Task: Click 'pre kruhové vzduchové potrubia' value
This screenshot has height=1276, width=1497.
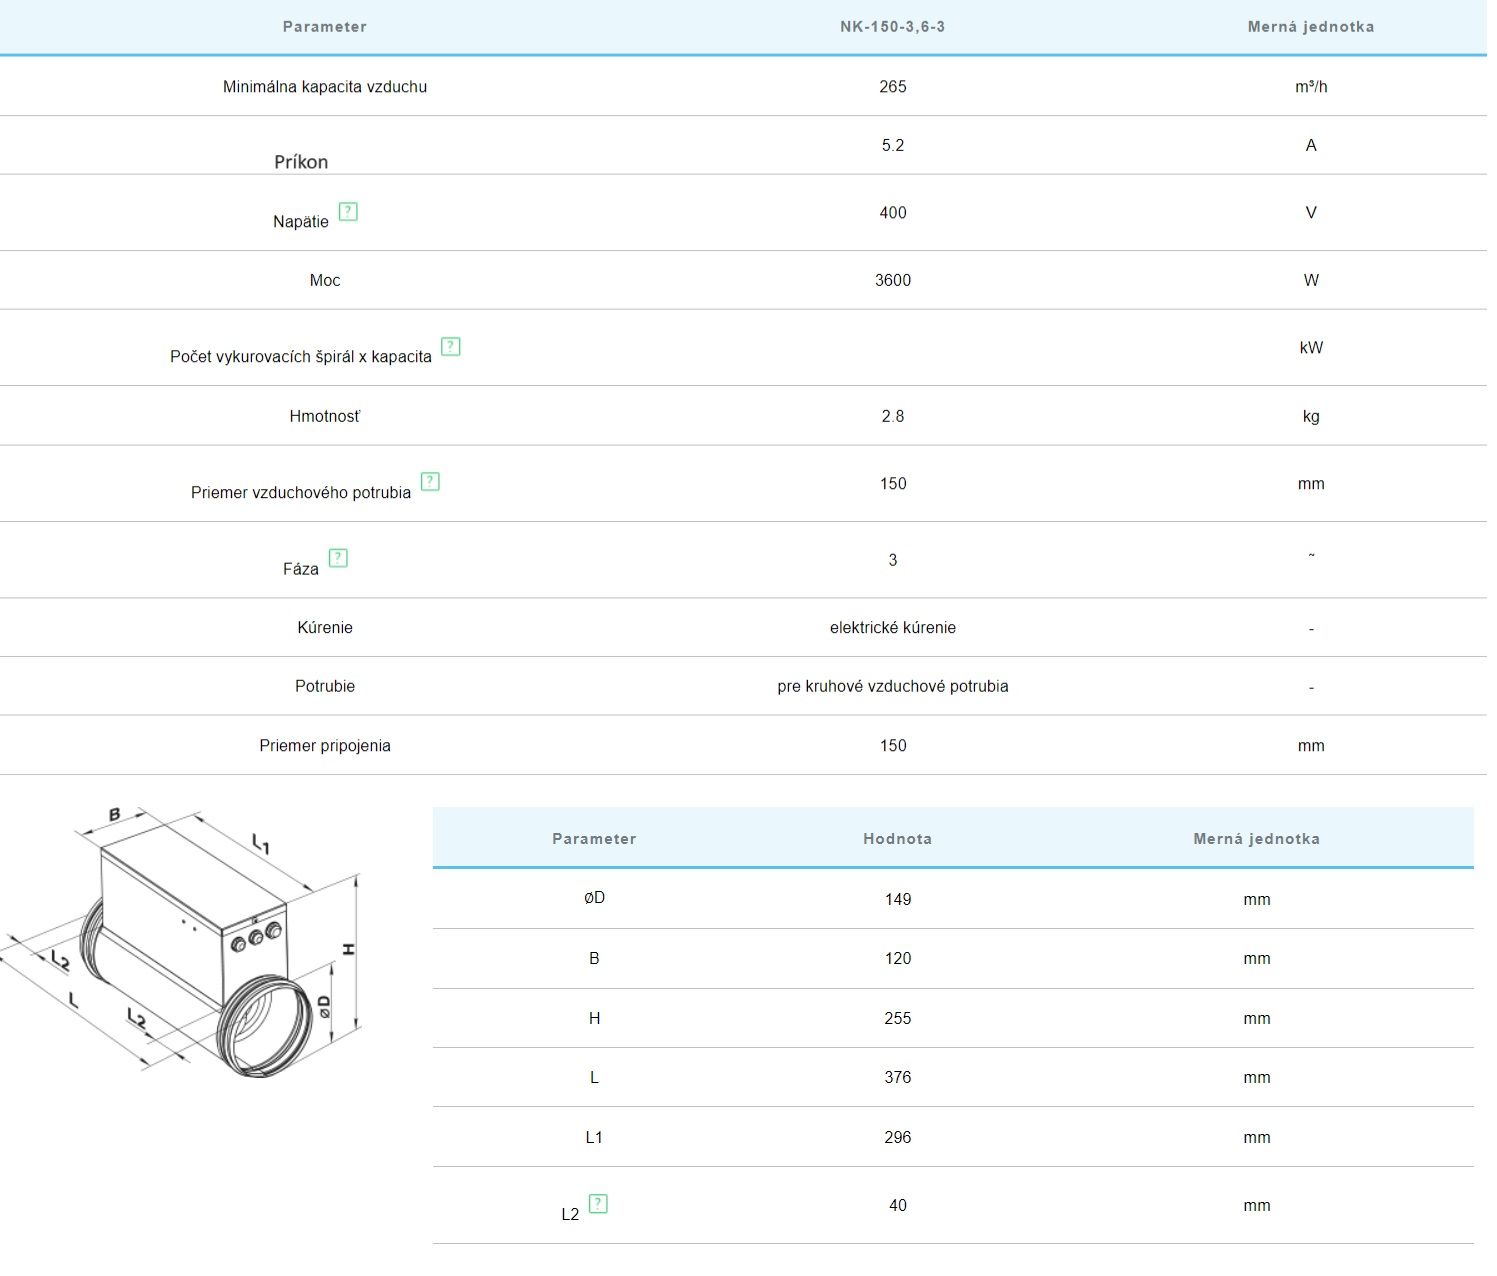Action: tap(892, 687)
